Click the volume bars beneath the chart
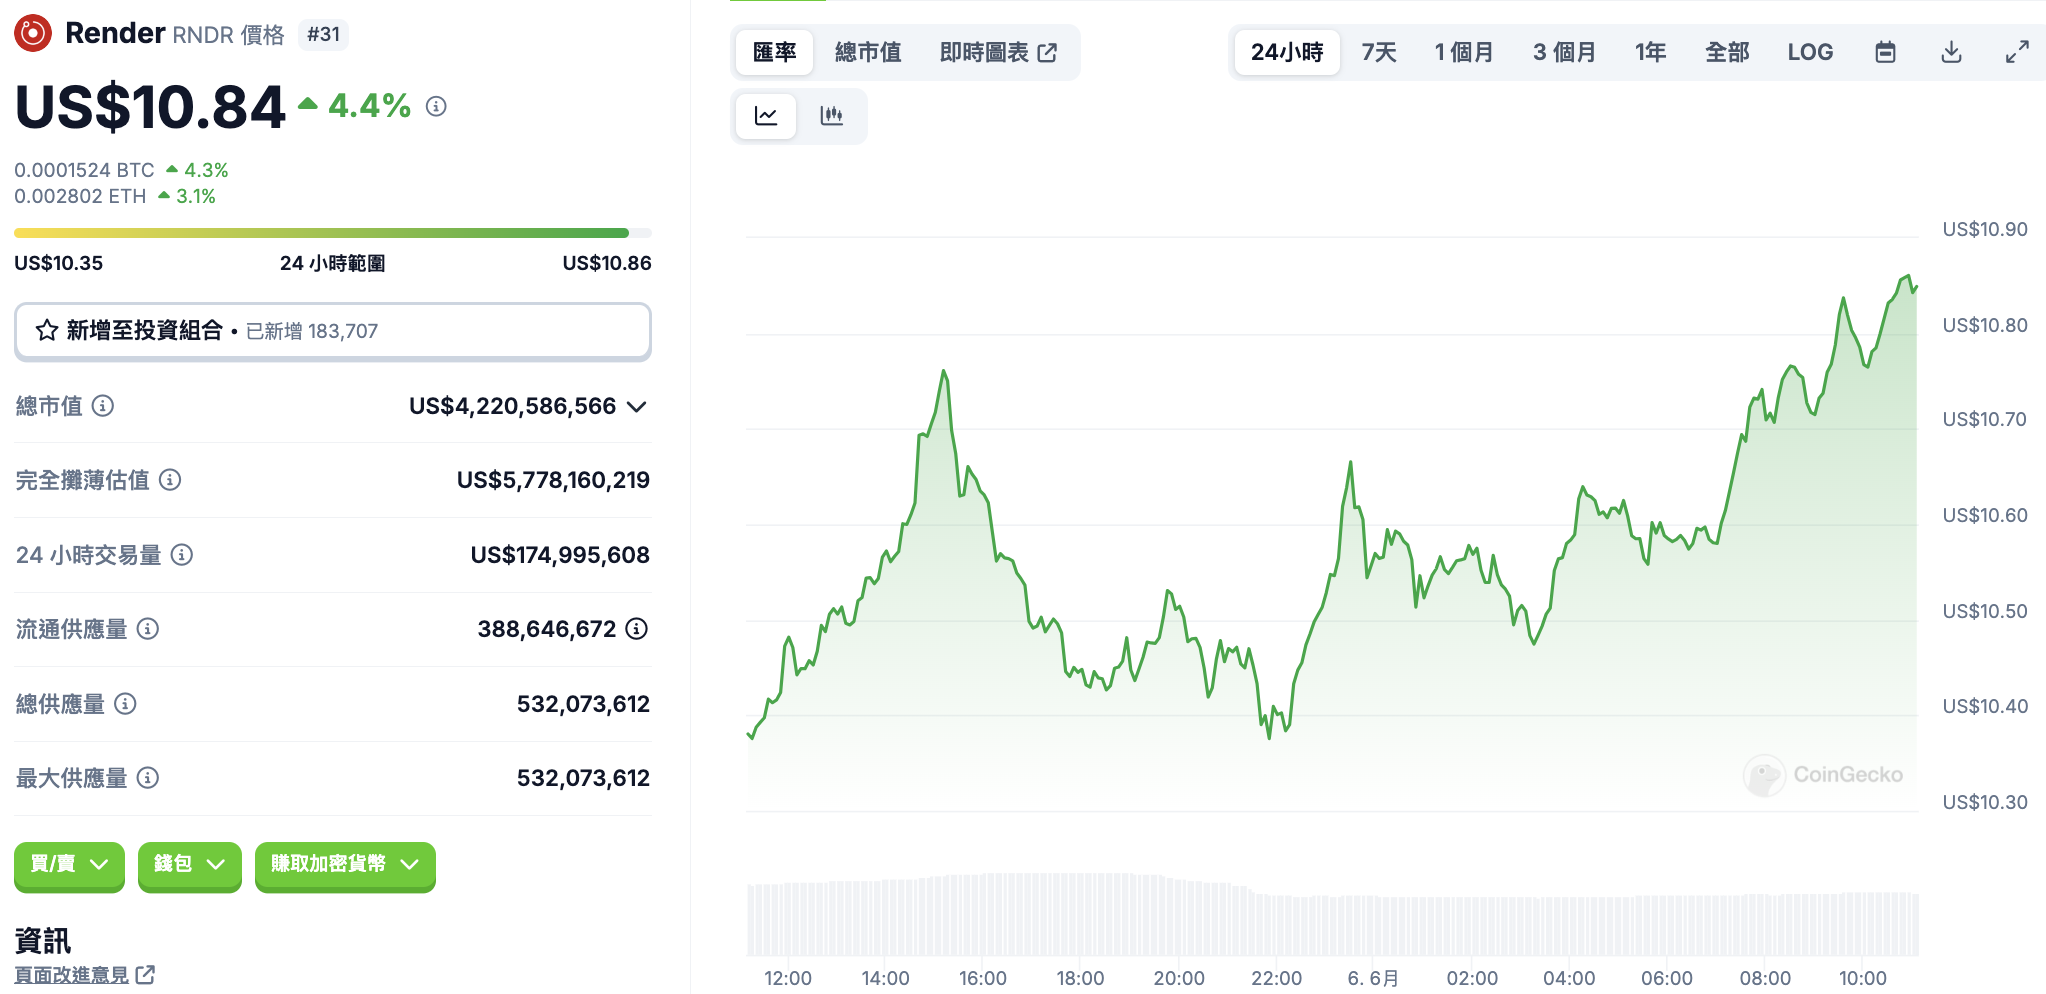Screen dimensions: 2046x994 [x=1332, y=914]
